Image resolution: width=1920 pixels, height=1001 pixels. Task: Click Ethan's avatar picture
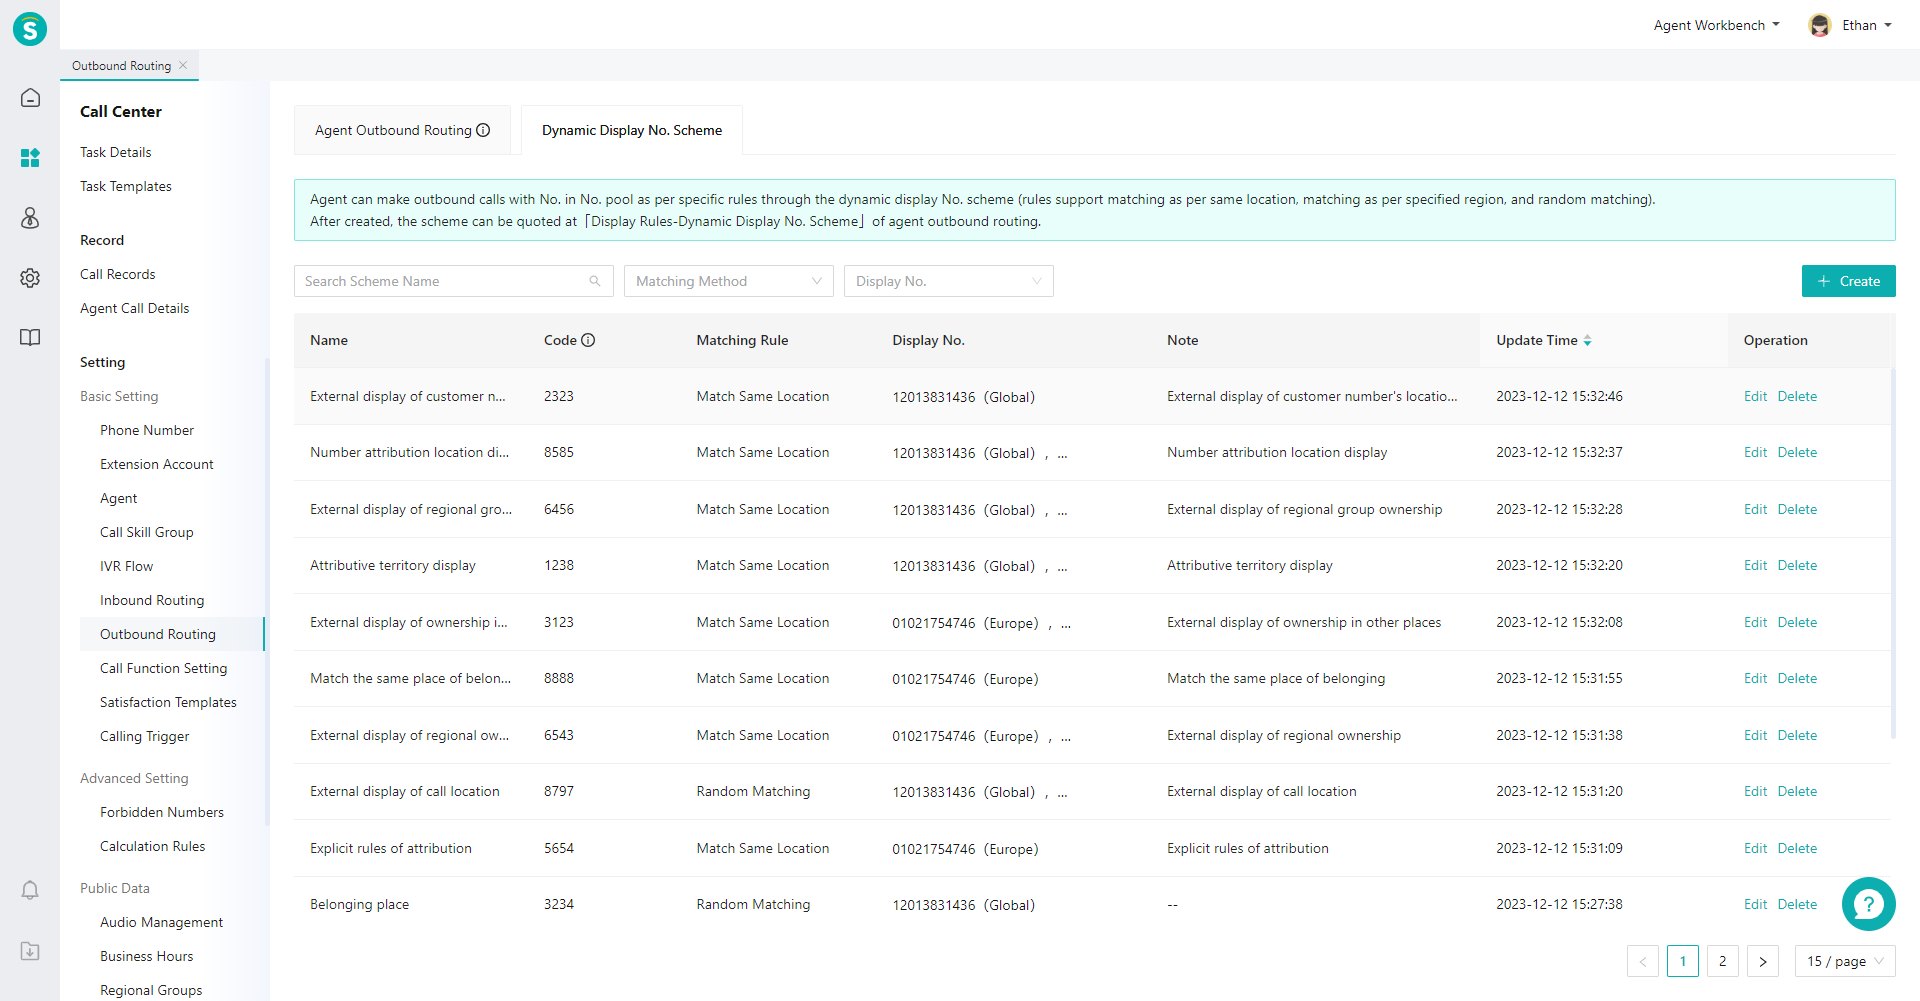1820,25
